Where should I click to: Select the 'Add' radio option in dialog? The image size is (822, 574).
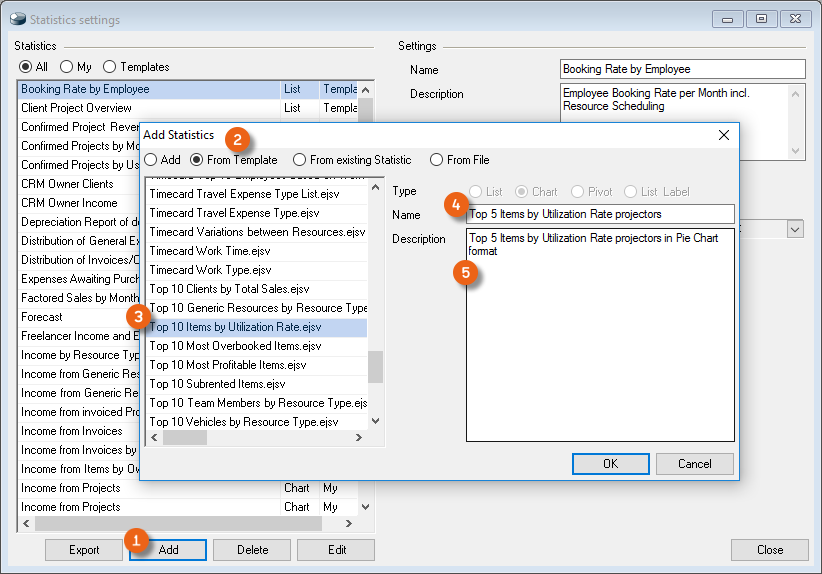pos(152,160)
